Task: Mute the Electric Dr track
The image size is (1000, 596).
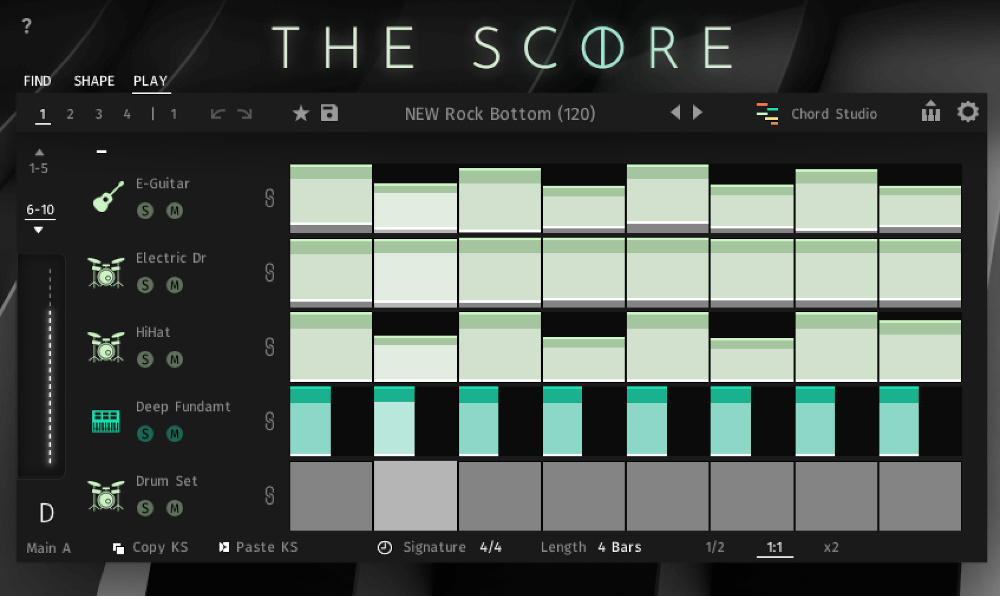Action: tap(175, 285)
